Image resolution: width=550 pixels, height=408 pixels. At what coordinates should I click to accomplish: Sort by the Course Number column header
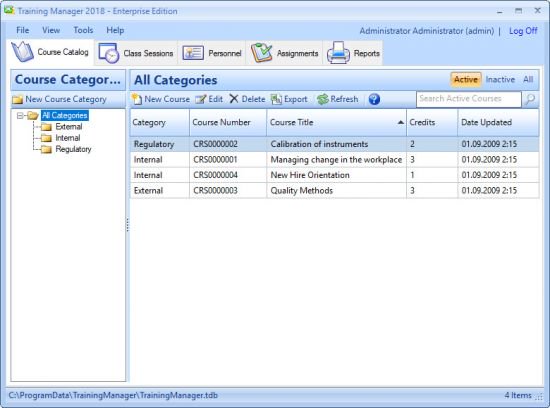click(228, 122)
